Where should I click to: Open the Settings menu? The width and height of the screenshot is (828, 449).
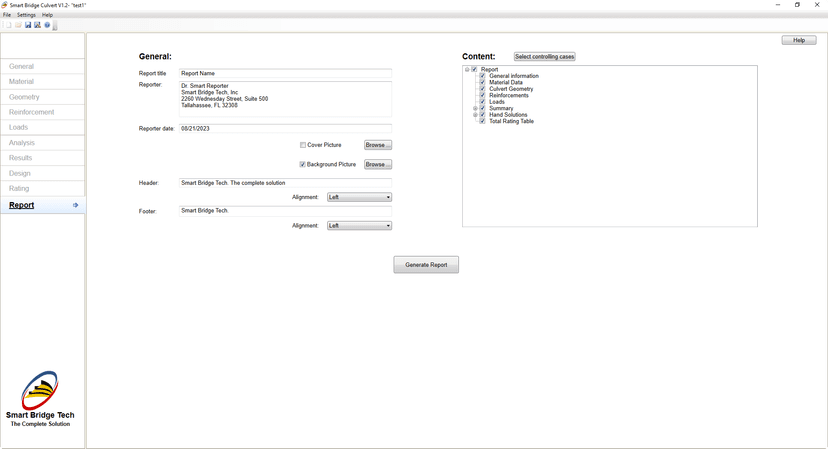26,15
